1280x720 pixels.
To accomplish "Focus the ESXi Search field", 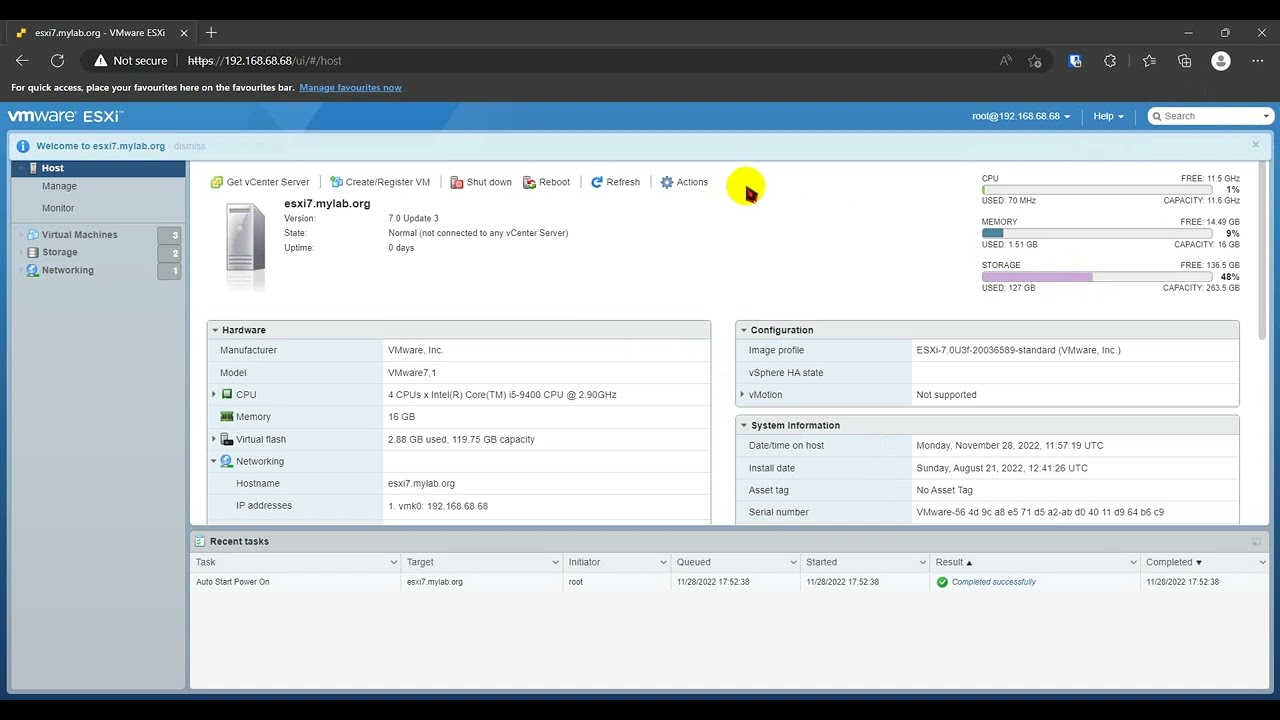I will (1211, 116).
